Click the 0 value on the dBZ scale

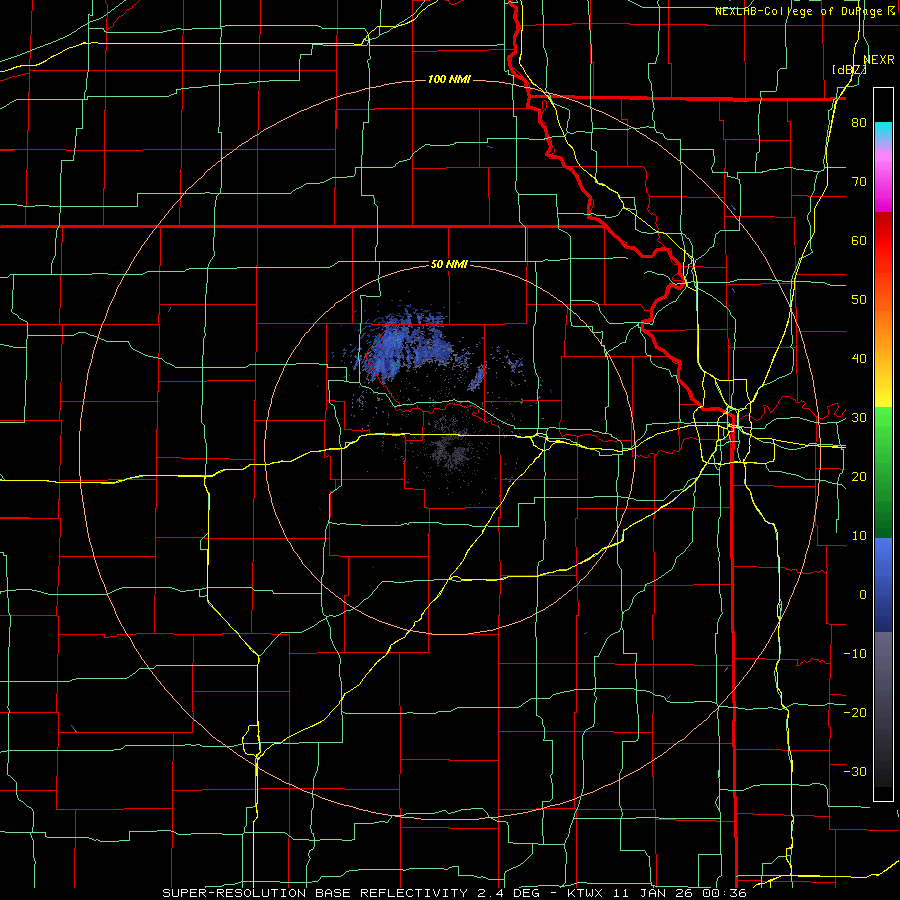pyautogui.click(x=863, y=595)
